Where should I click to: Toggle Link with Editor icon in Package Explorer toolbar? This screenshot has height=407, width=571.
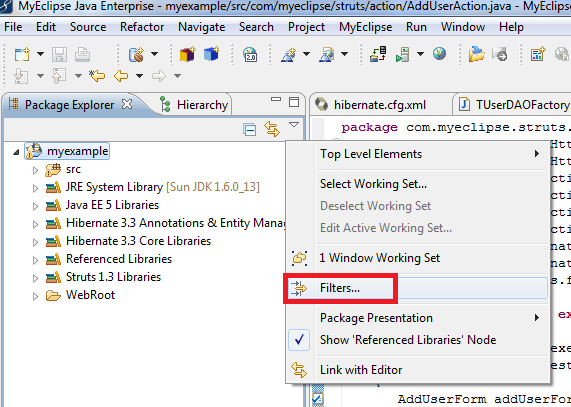click(272, 129)
